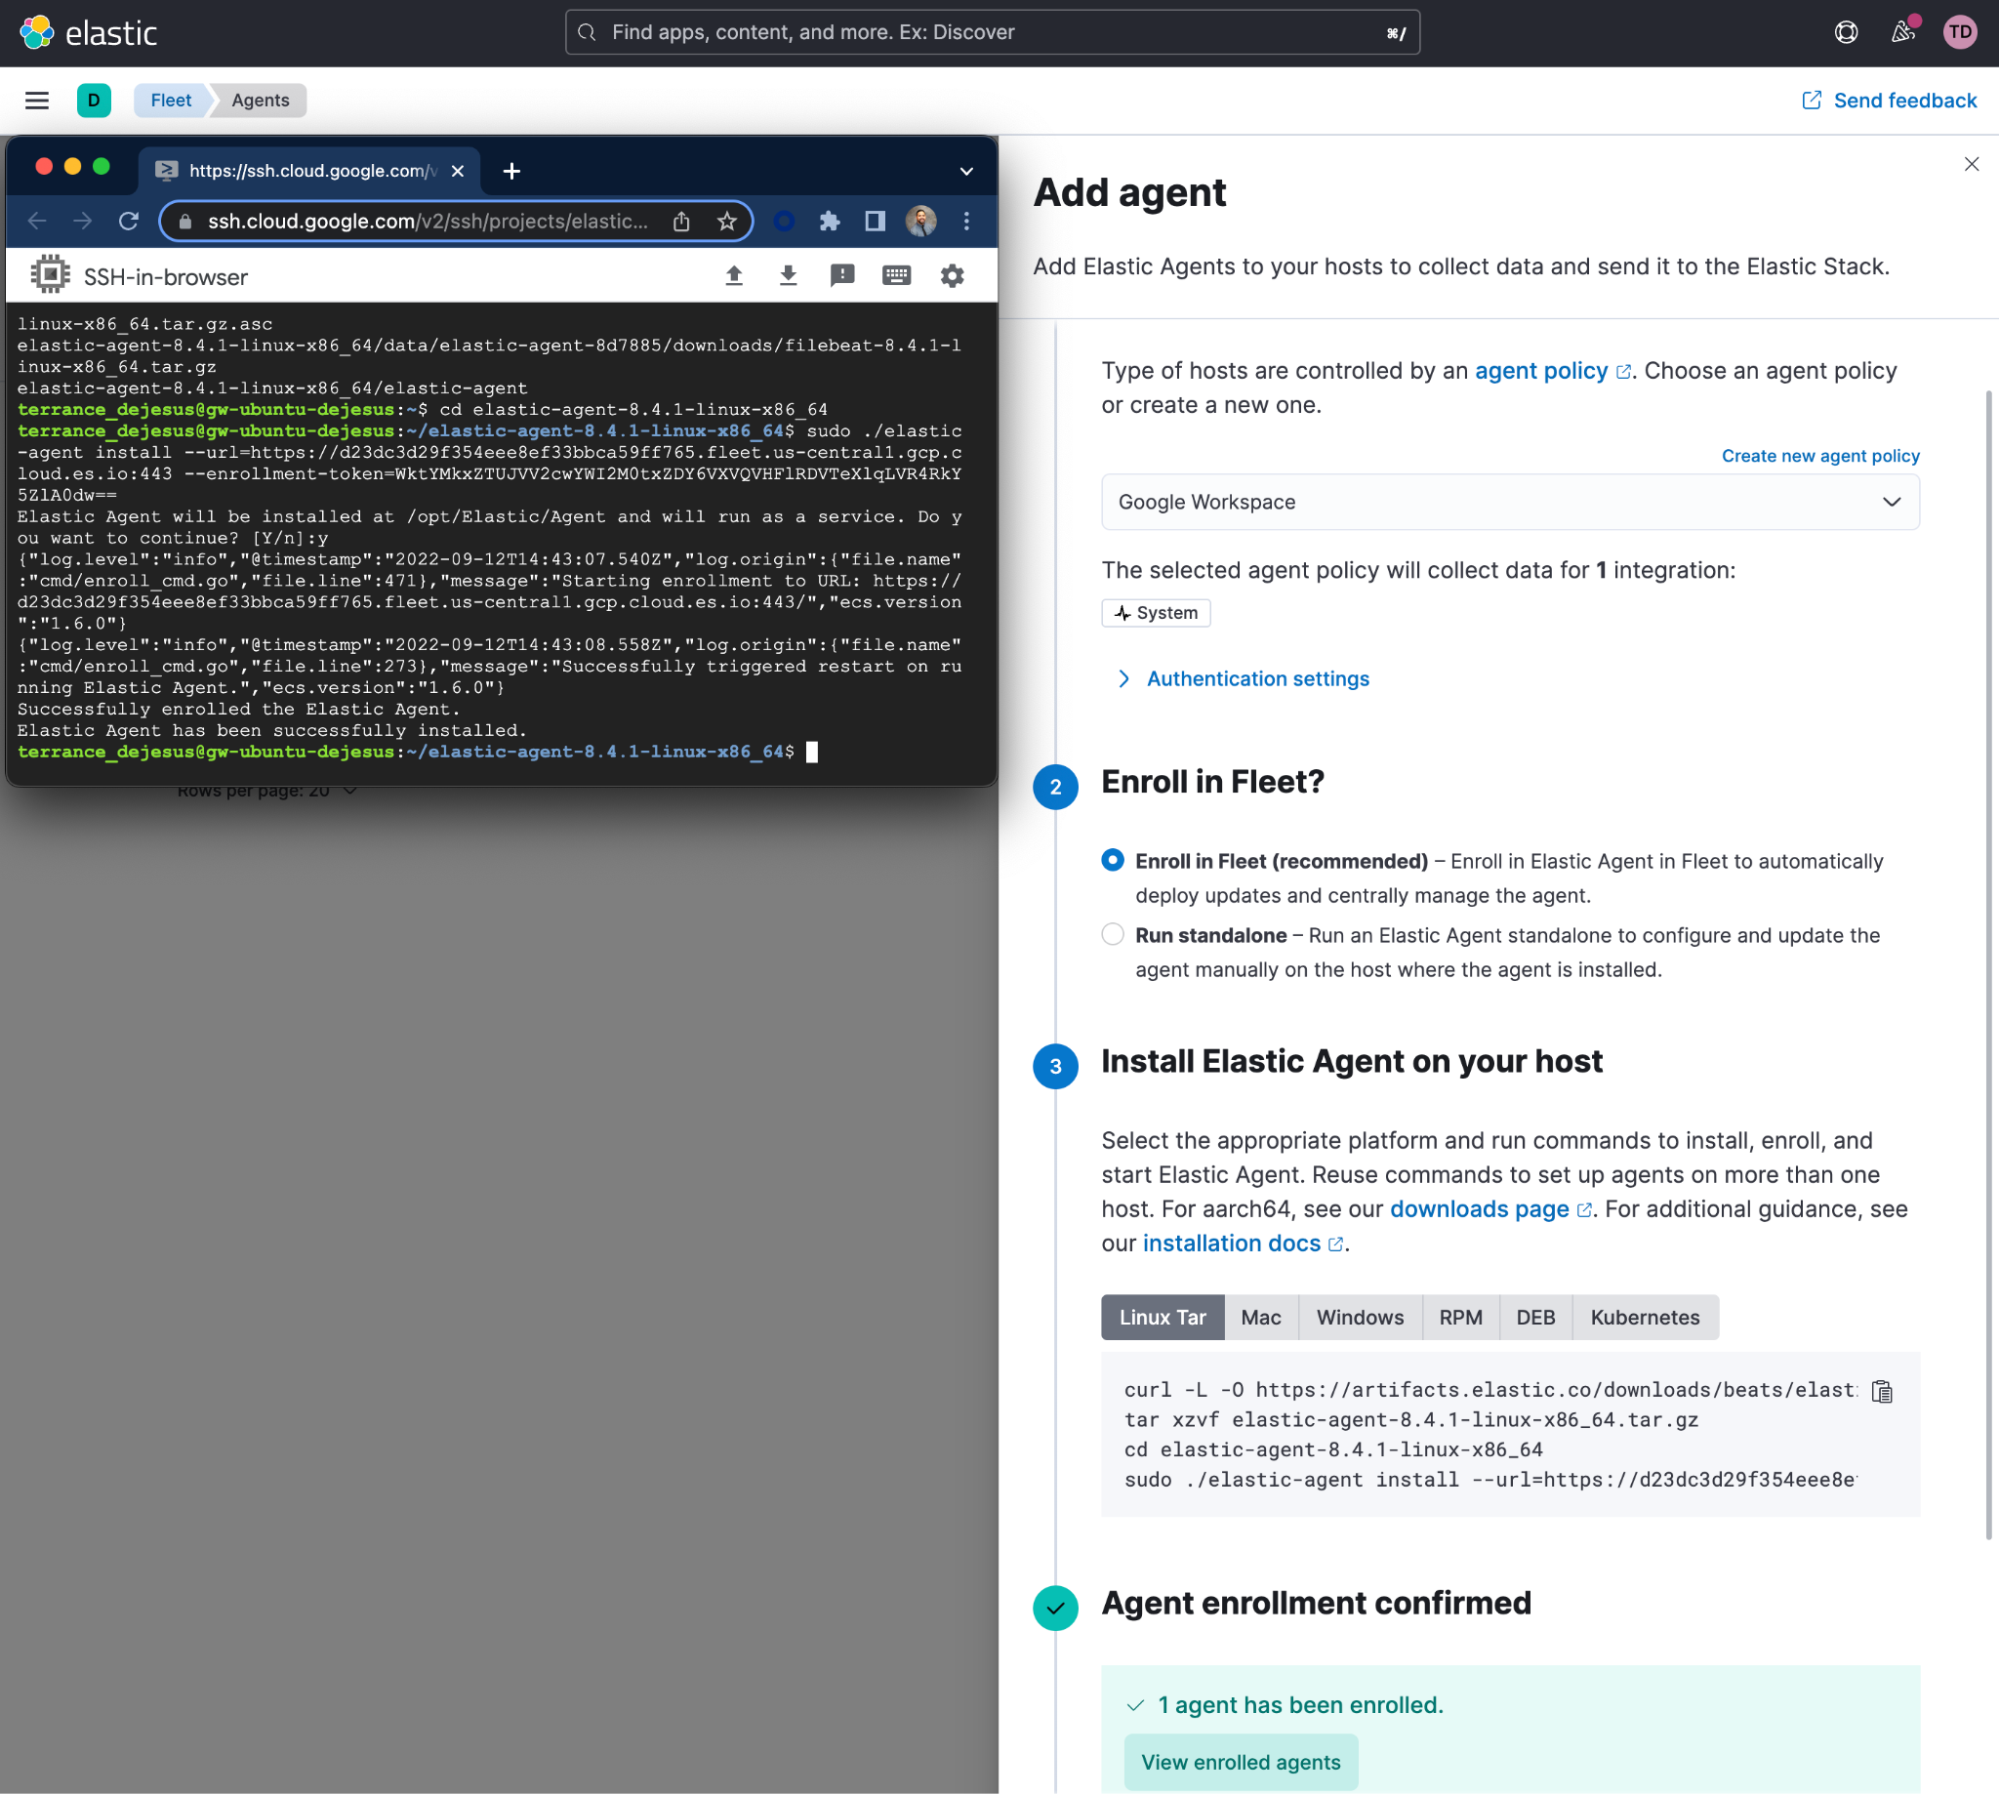1999x1795 pixels.
Task: Click the terminal command prompt cursor
Action: click(812, 752)
